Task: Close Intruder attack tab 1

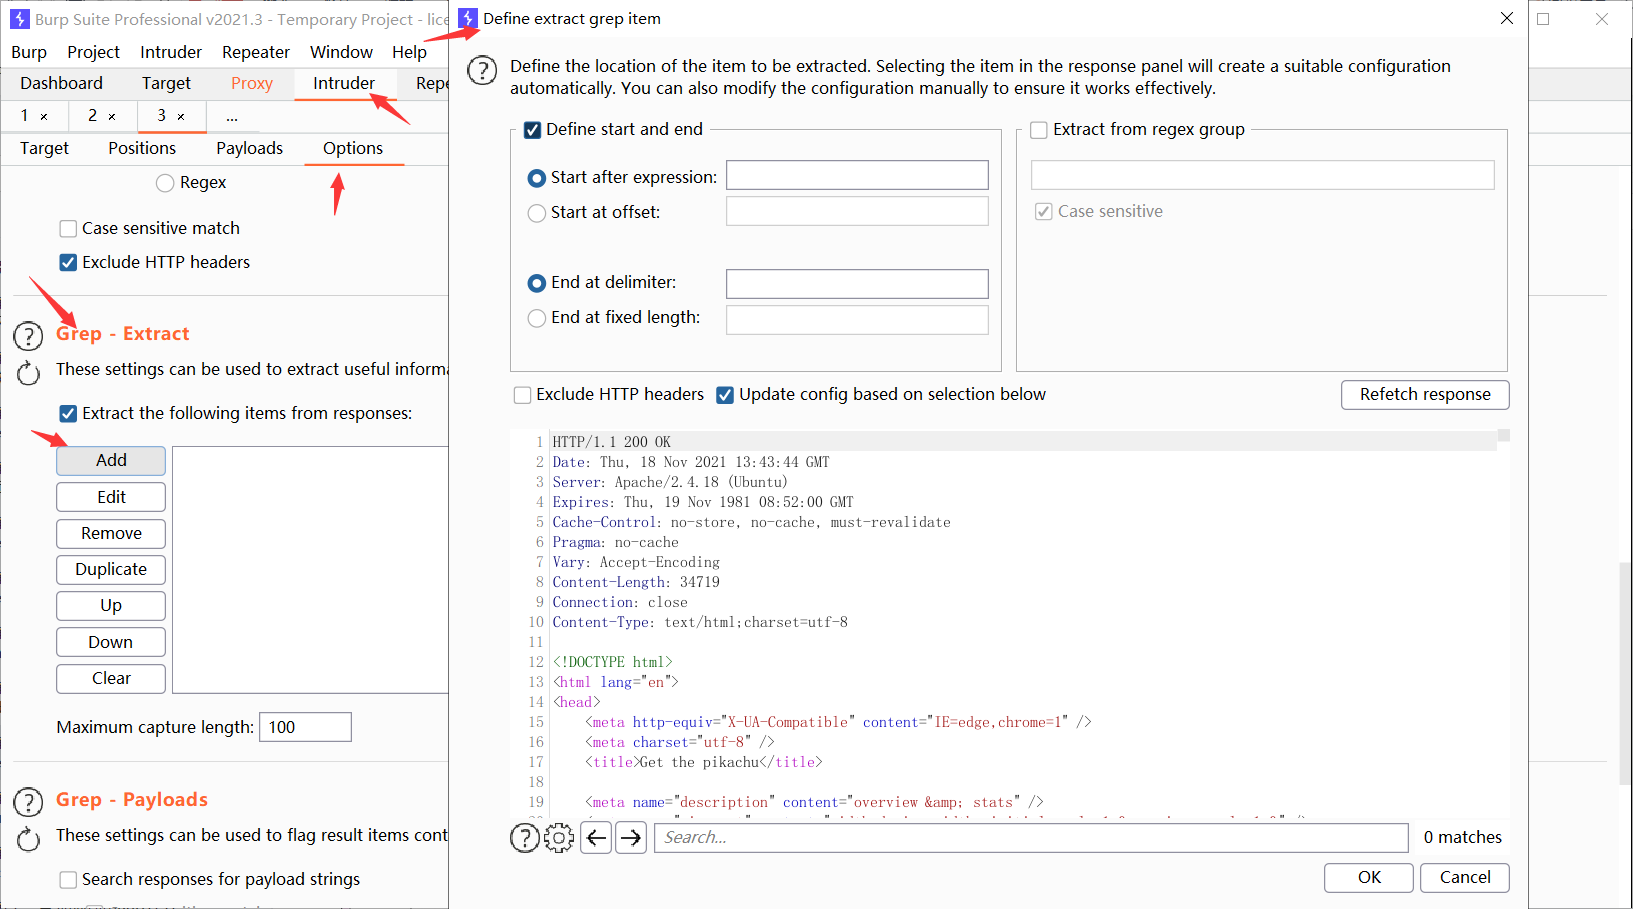Action: pos(44,117)
